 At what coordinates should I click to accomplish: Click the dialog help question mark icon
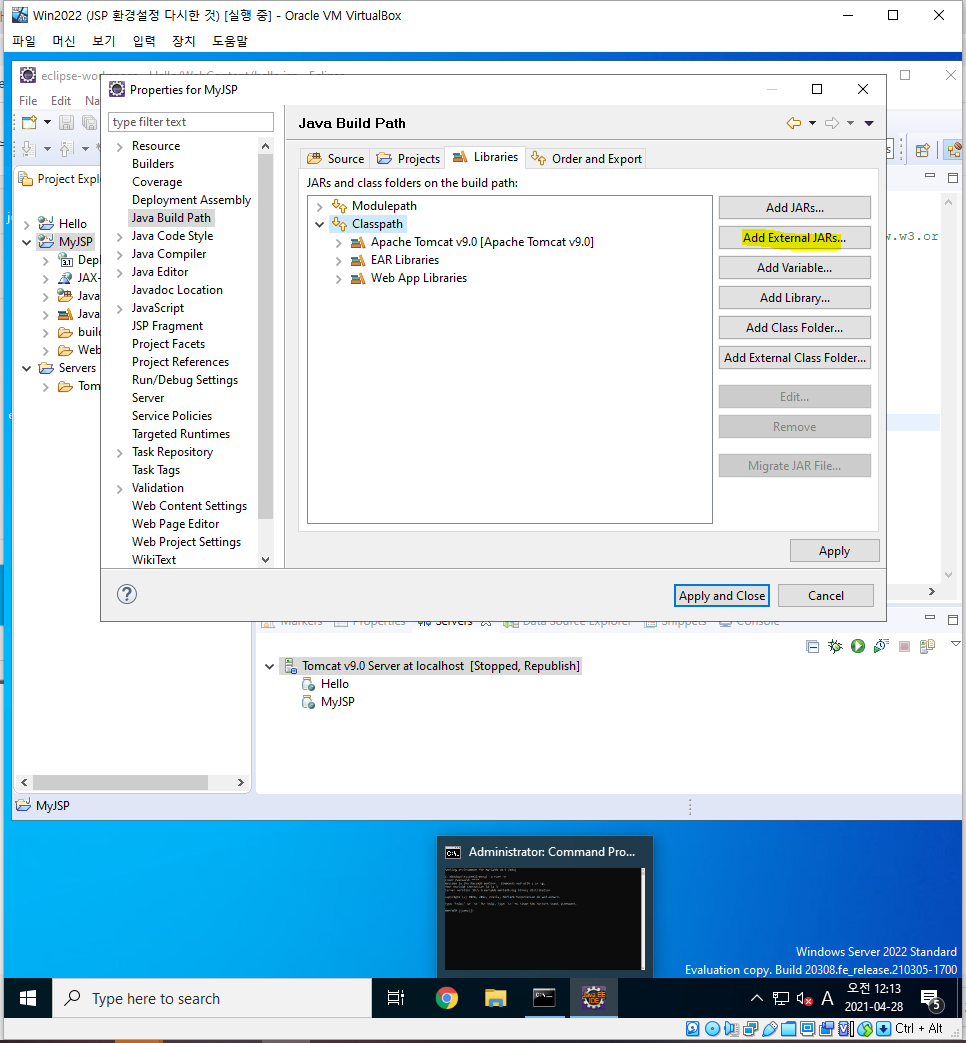coord(126,594)
